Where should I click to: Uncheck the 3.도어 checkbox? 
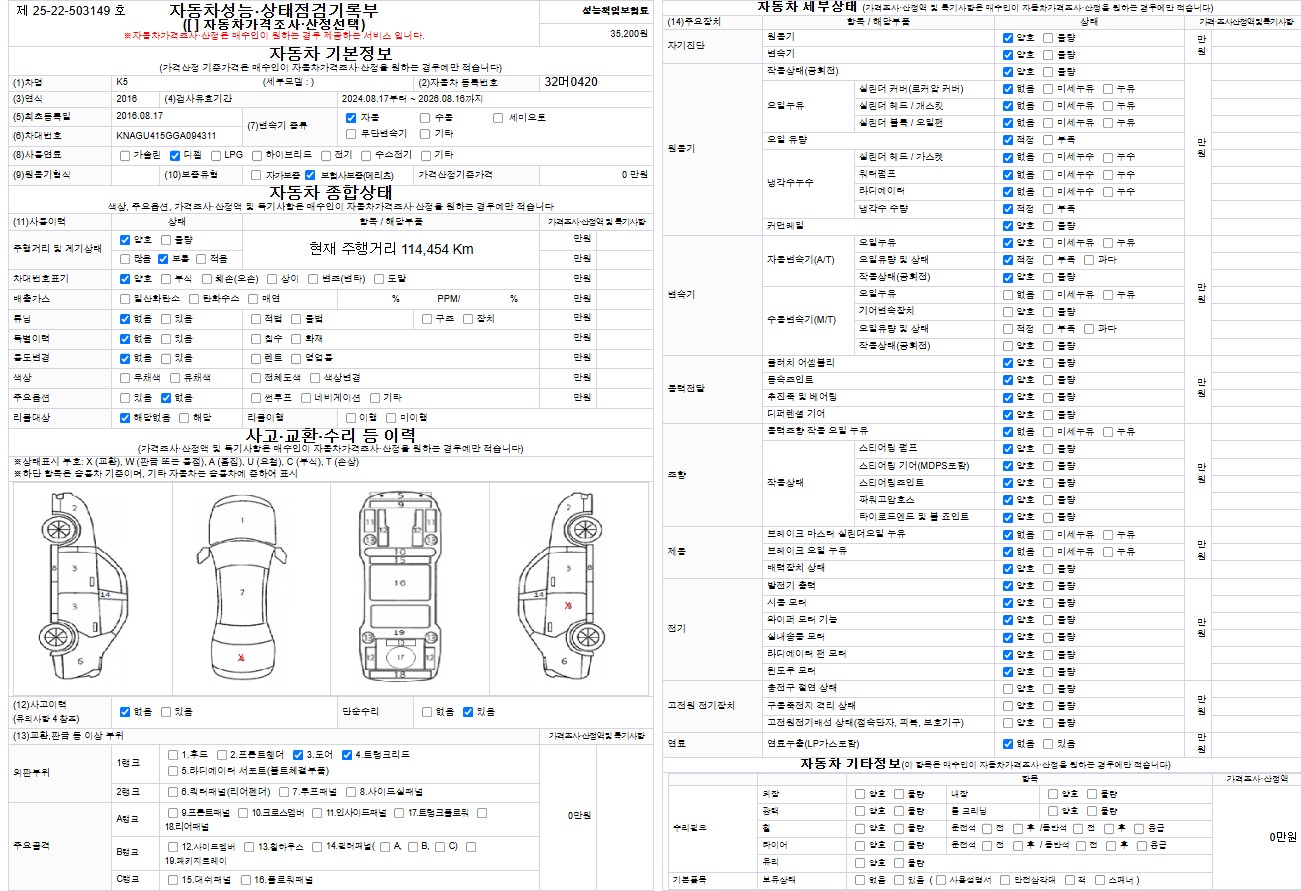(x=298, y=755)
